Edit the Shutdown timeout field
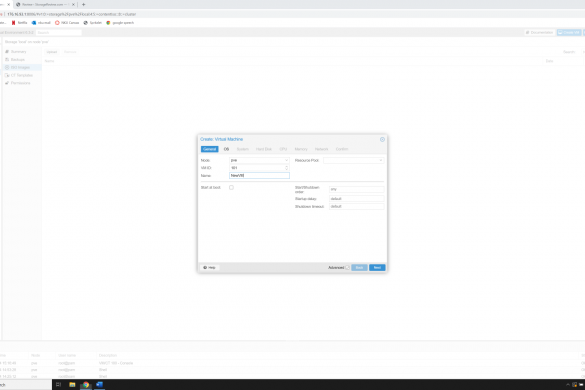The image size is (585, 390). (356, 206)
